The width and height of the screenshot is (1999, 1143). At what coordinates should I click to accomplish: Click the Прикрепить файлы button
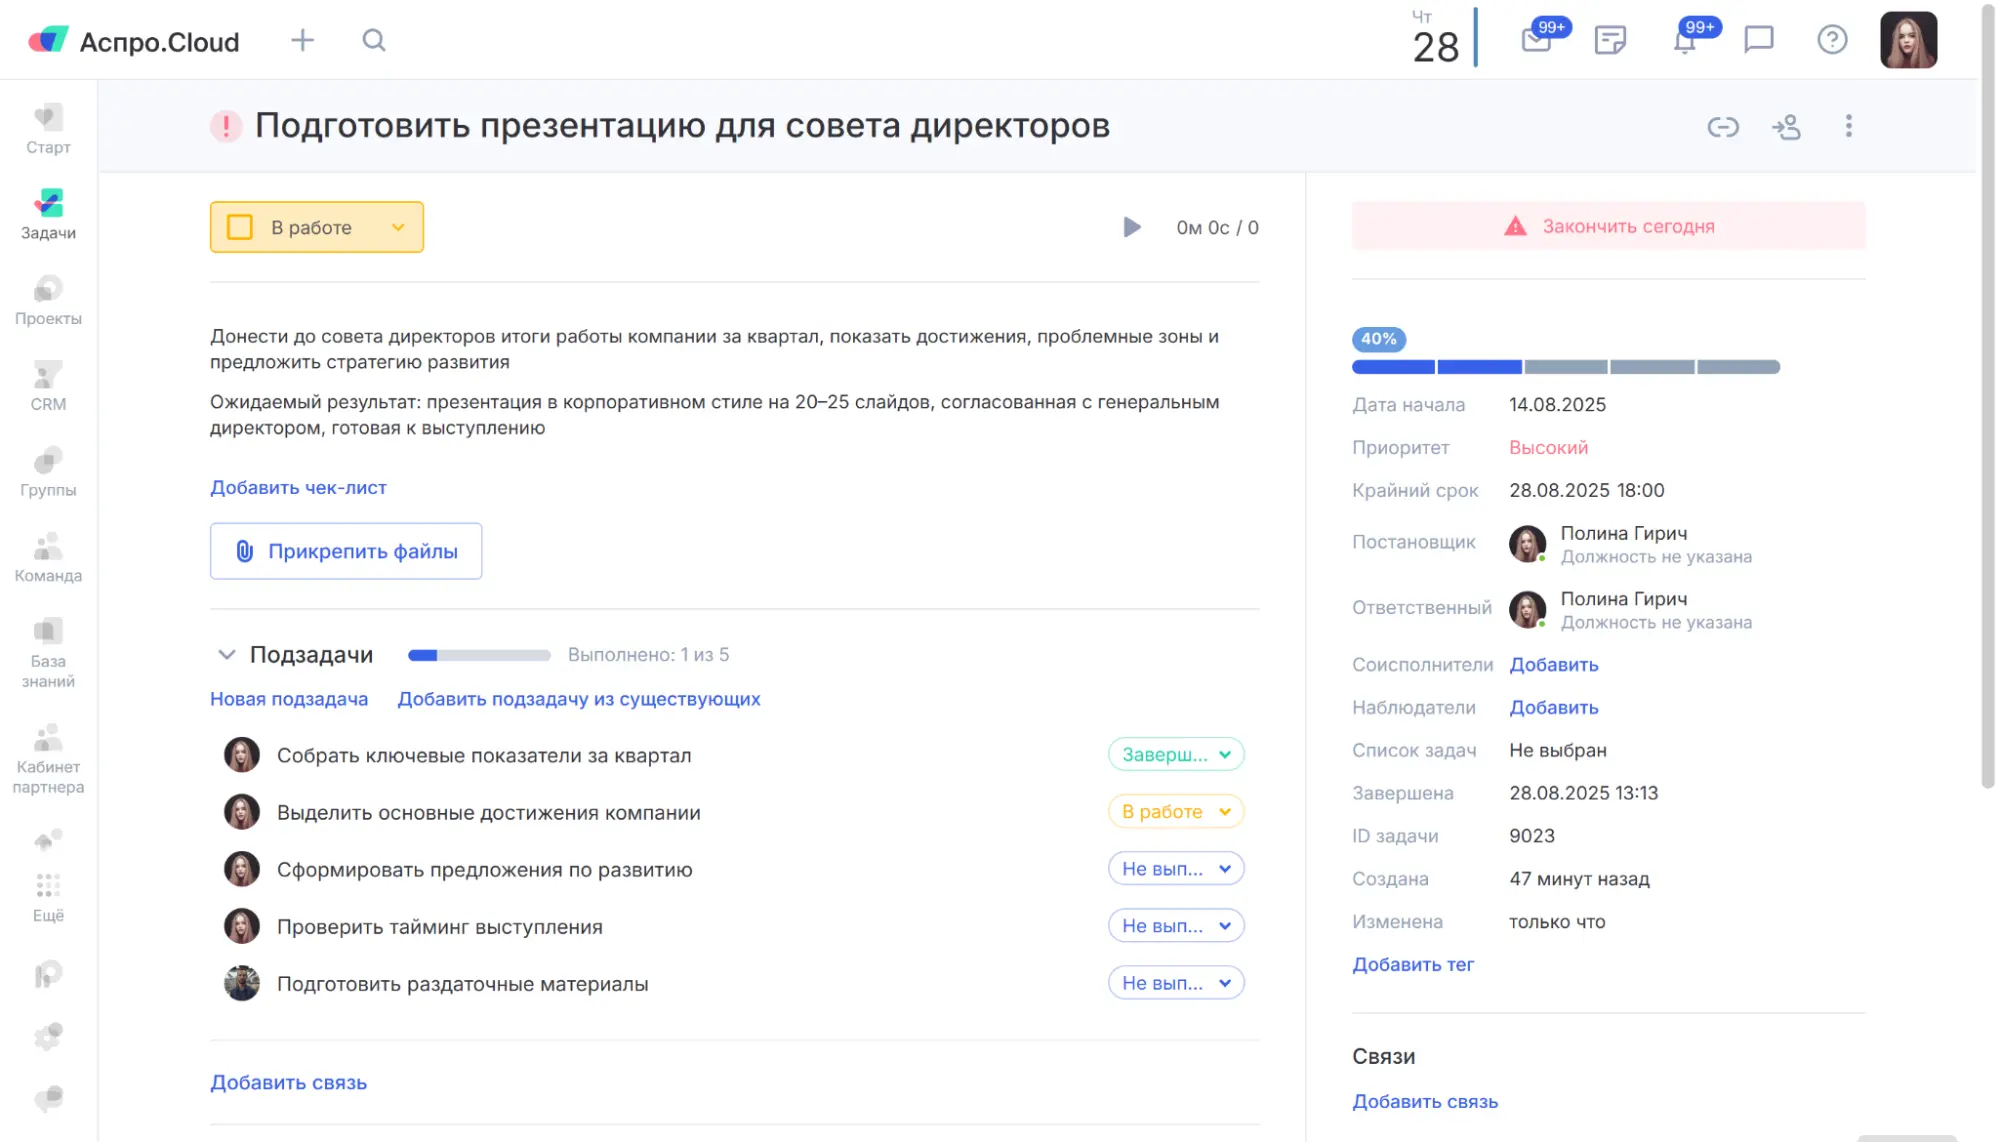coord(346,551)
